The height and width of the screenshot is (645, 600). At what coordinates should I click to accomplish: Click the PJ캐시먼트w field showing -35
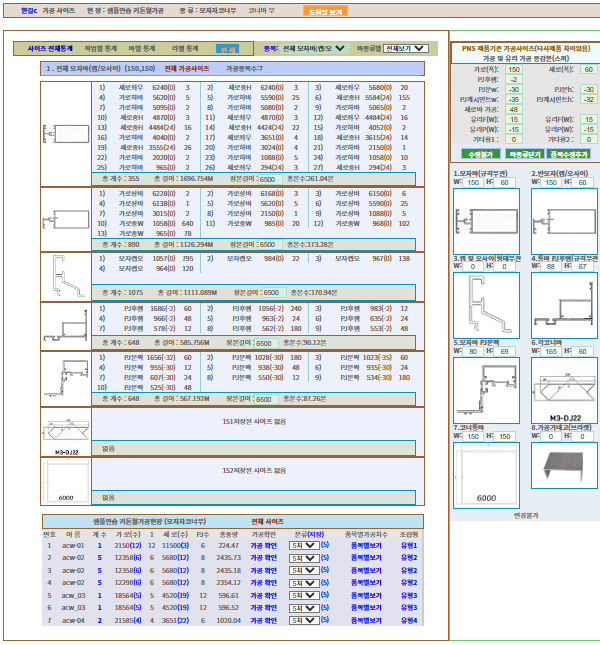click(514, 100)
